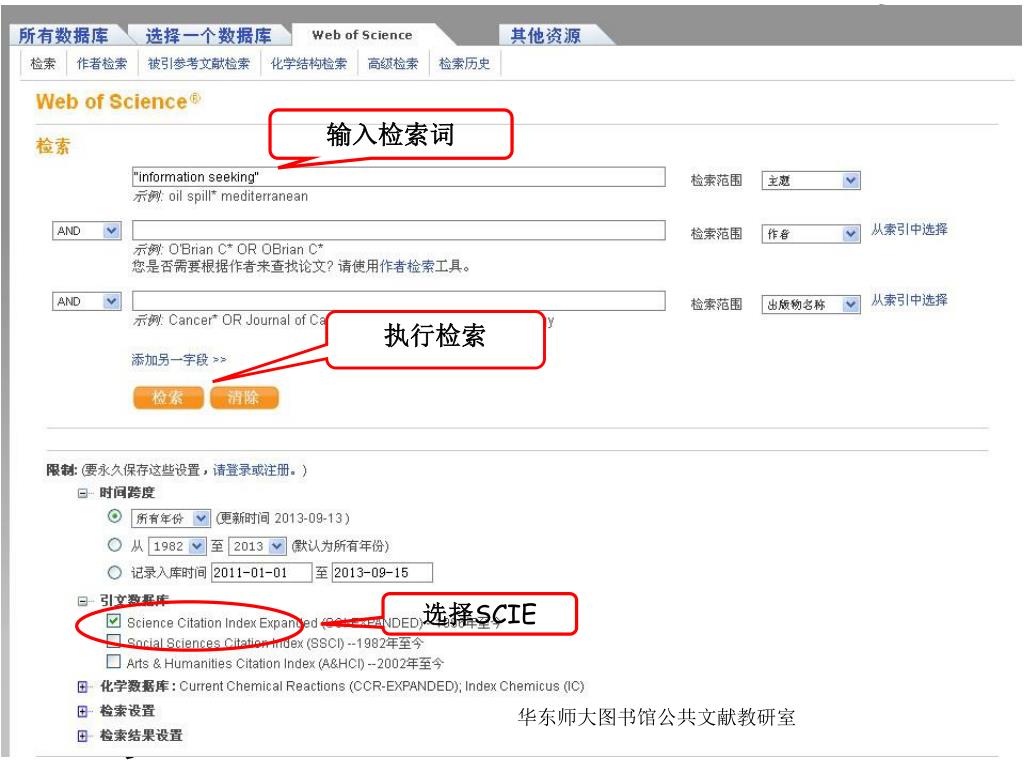Open the 出版物名称 search range dropdown
The height and width of the screenshot is (768, 1024).
coord(810,304)
